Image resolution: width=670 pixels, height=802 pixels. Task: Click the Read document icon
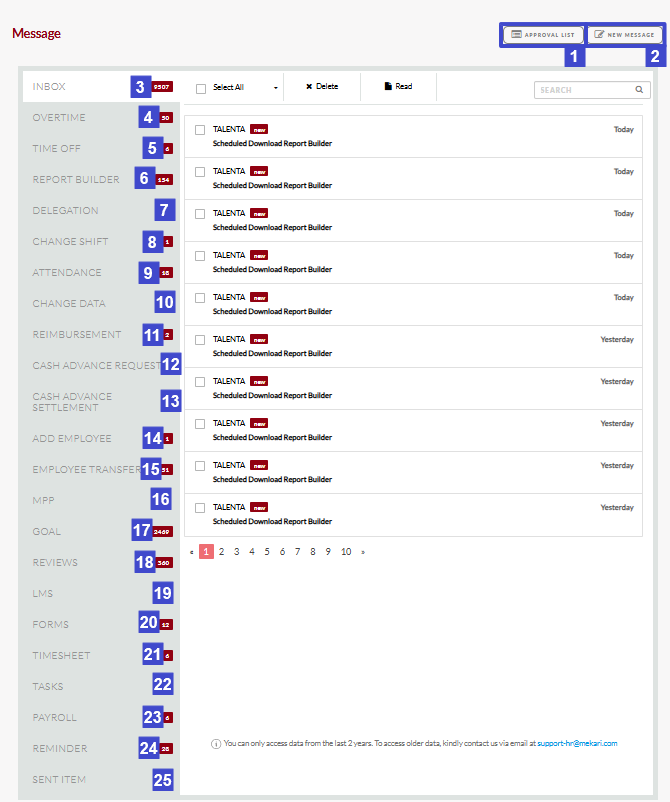click(x=388, y=86)
